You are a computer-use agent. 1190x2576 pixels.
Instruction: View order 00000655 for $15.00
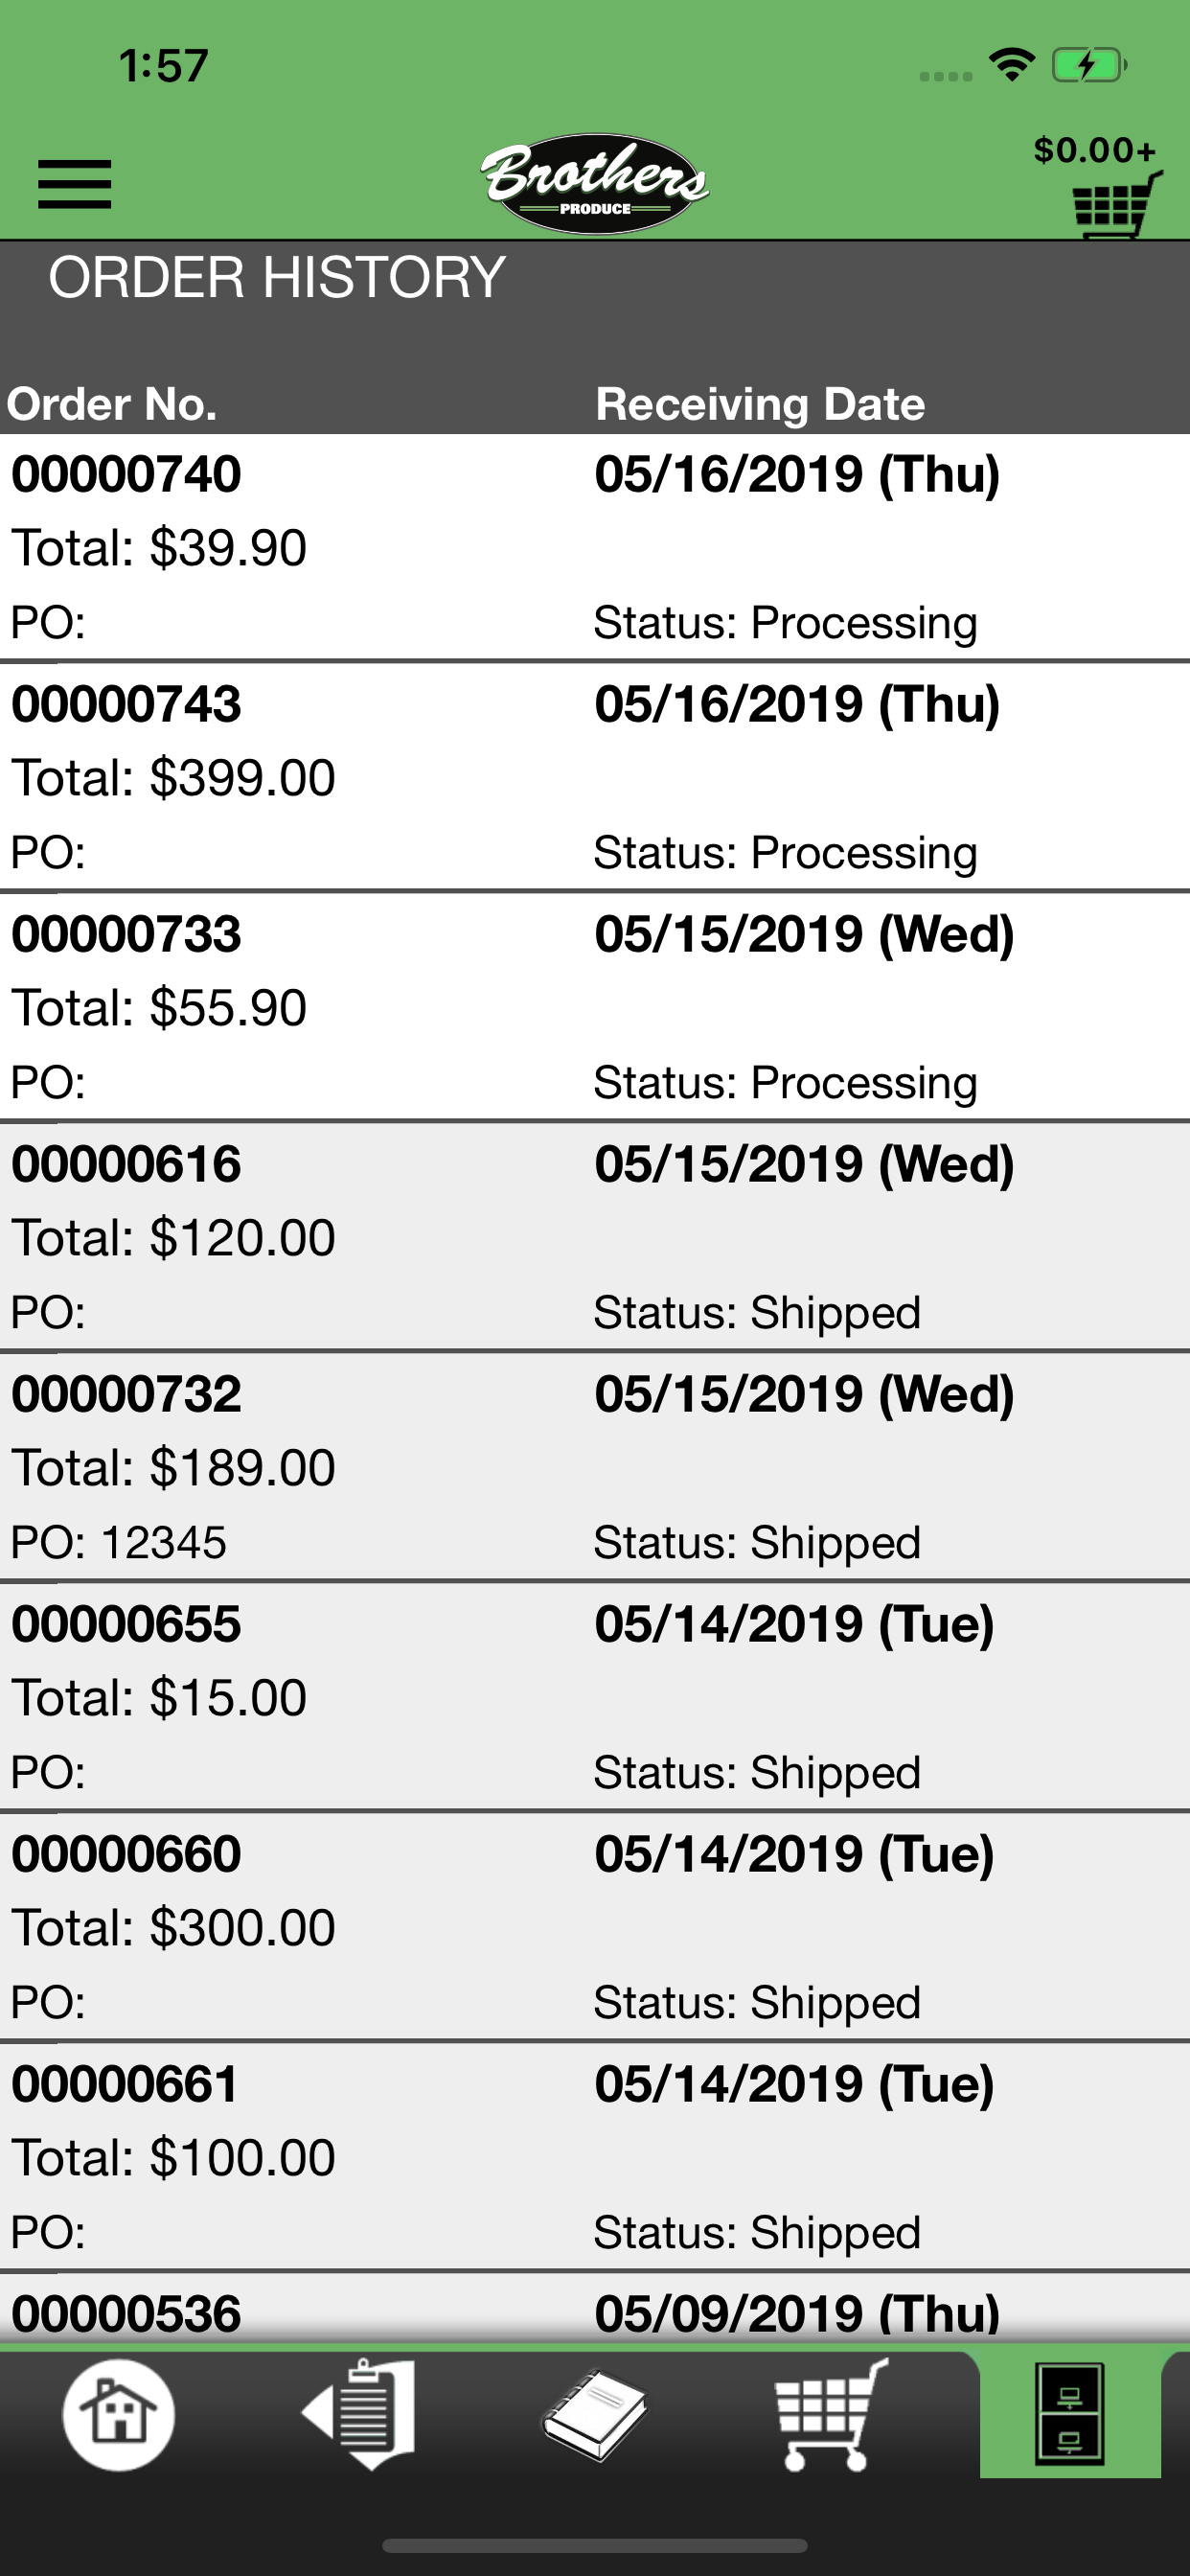(595, 1697)
